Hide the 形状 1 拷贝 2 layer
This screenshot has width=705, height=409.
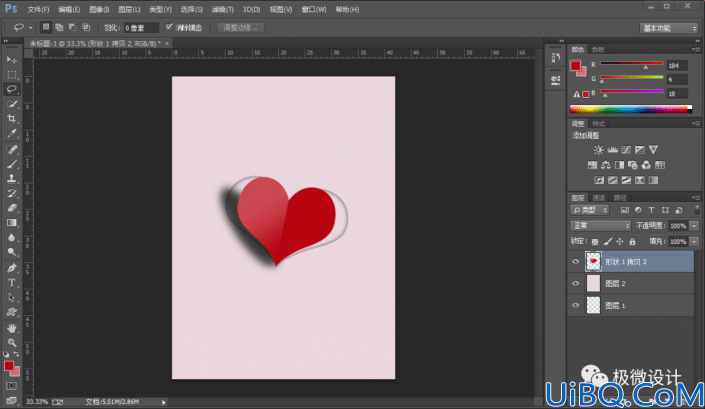[x=576, y=262]
